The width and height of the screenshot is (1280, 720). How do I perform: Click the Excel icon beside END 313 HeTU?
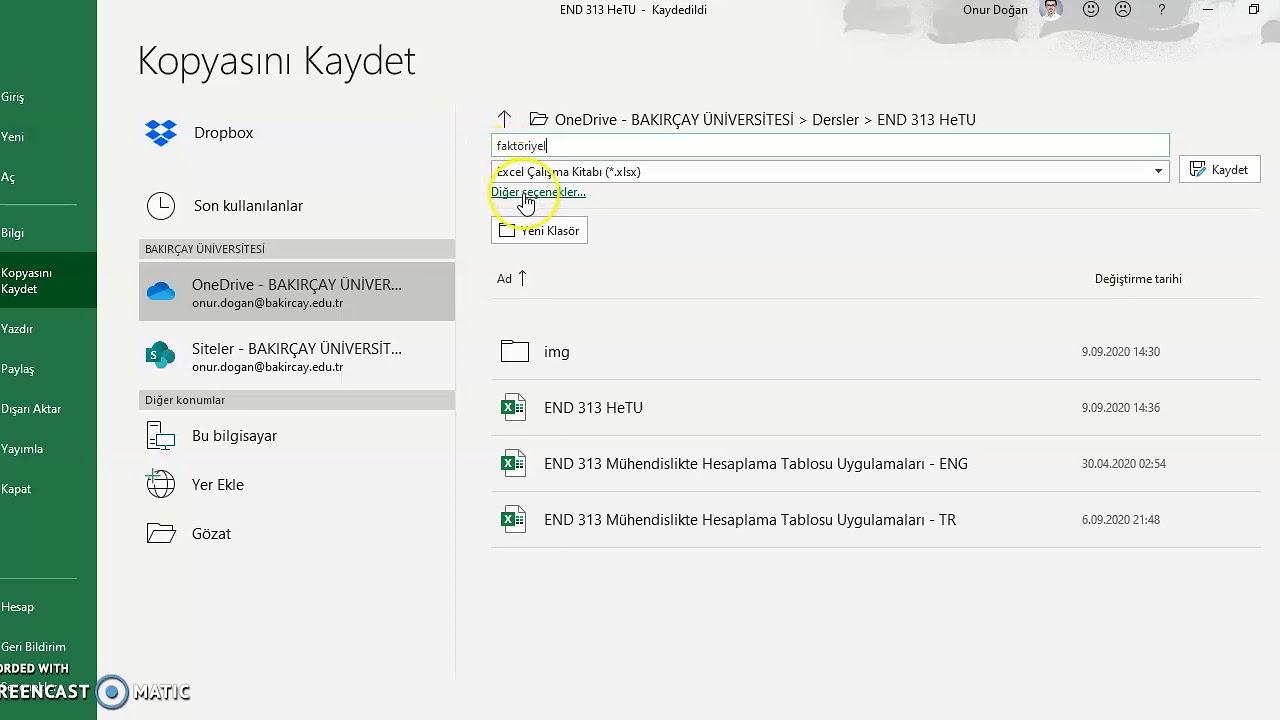click(513, 407)
